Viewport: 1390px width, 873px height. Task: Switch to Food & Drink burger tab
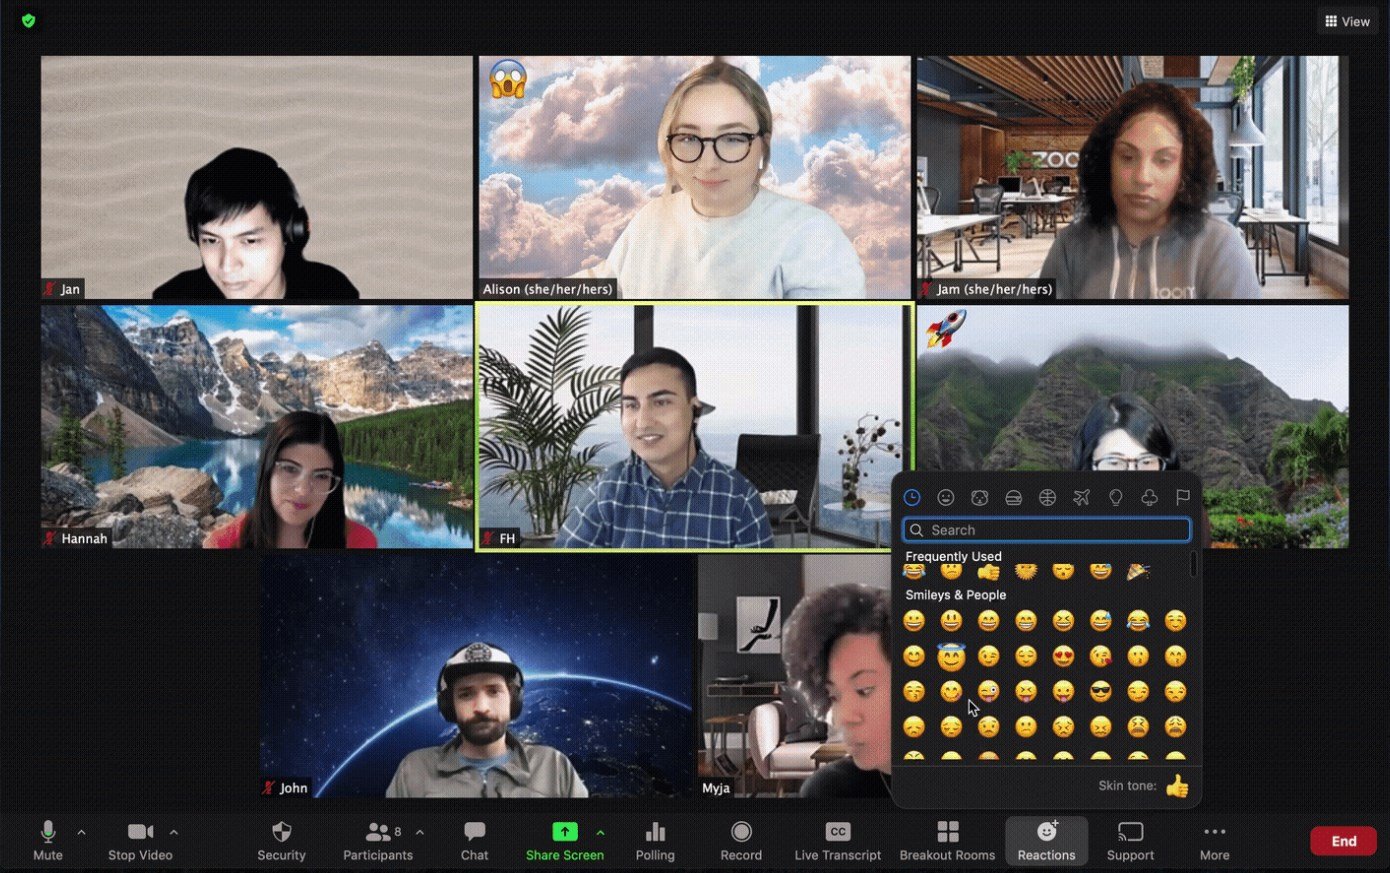coord(1013,497)
